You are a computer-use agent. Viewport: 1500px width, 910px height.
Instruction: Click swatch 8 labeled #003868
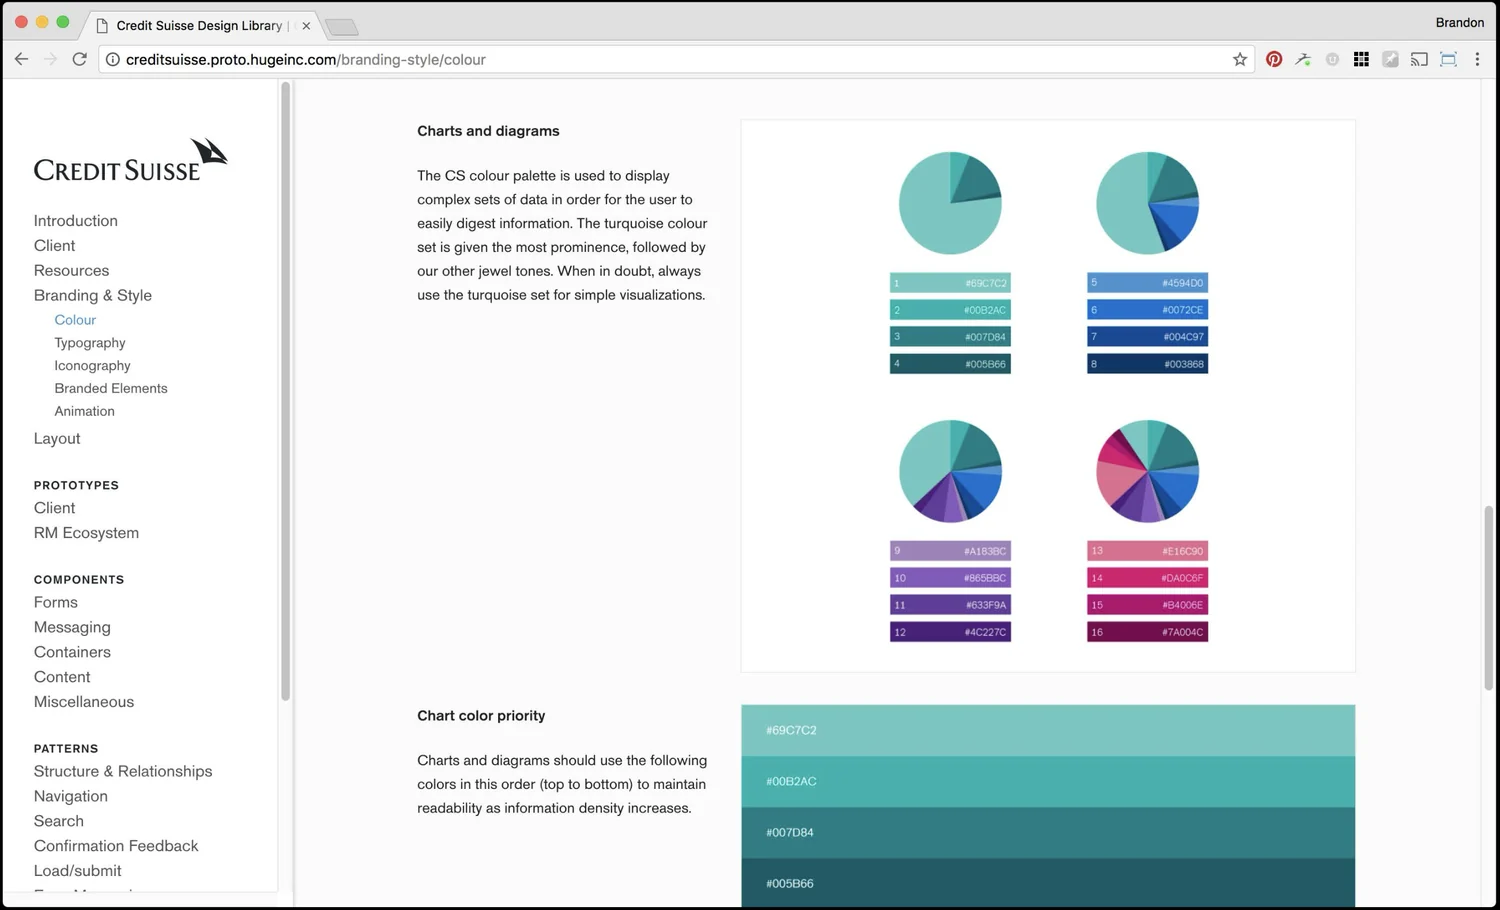(x=1148, y=364)
